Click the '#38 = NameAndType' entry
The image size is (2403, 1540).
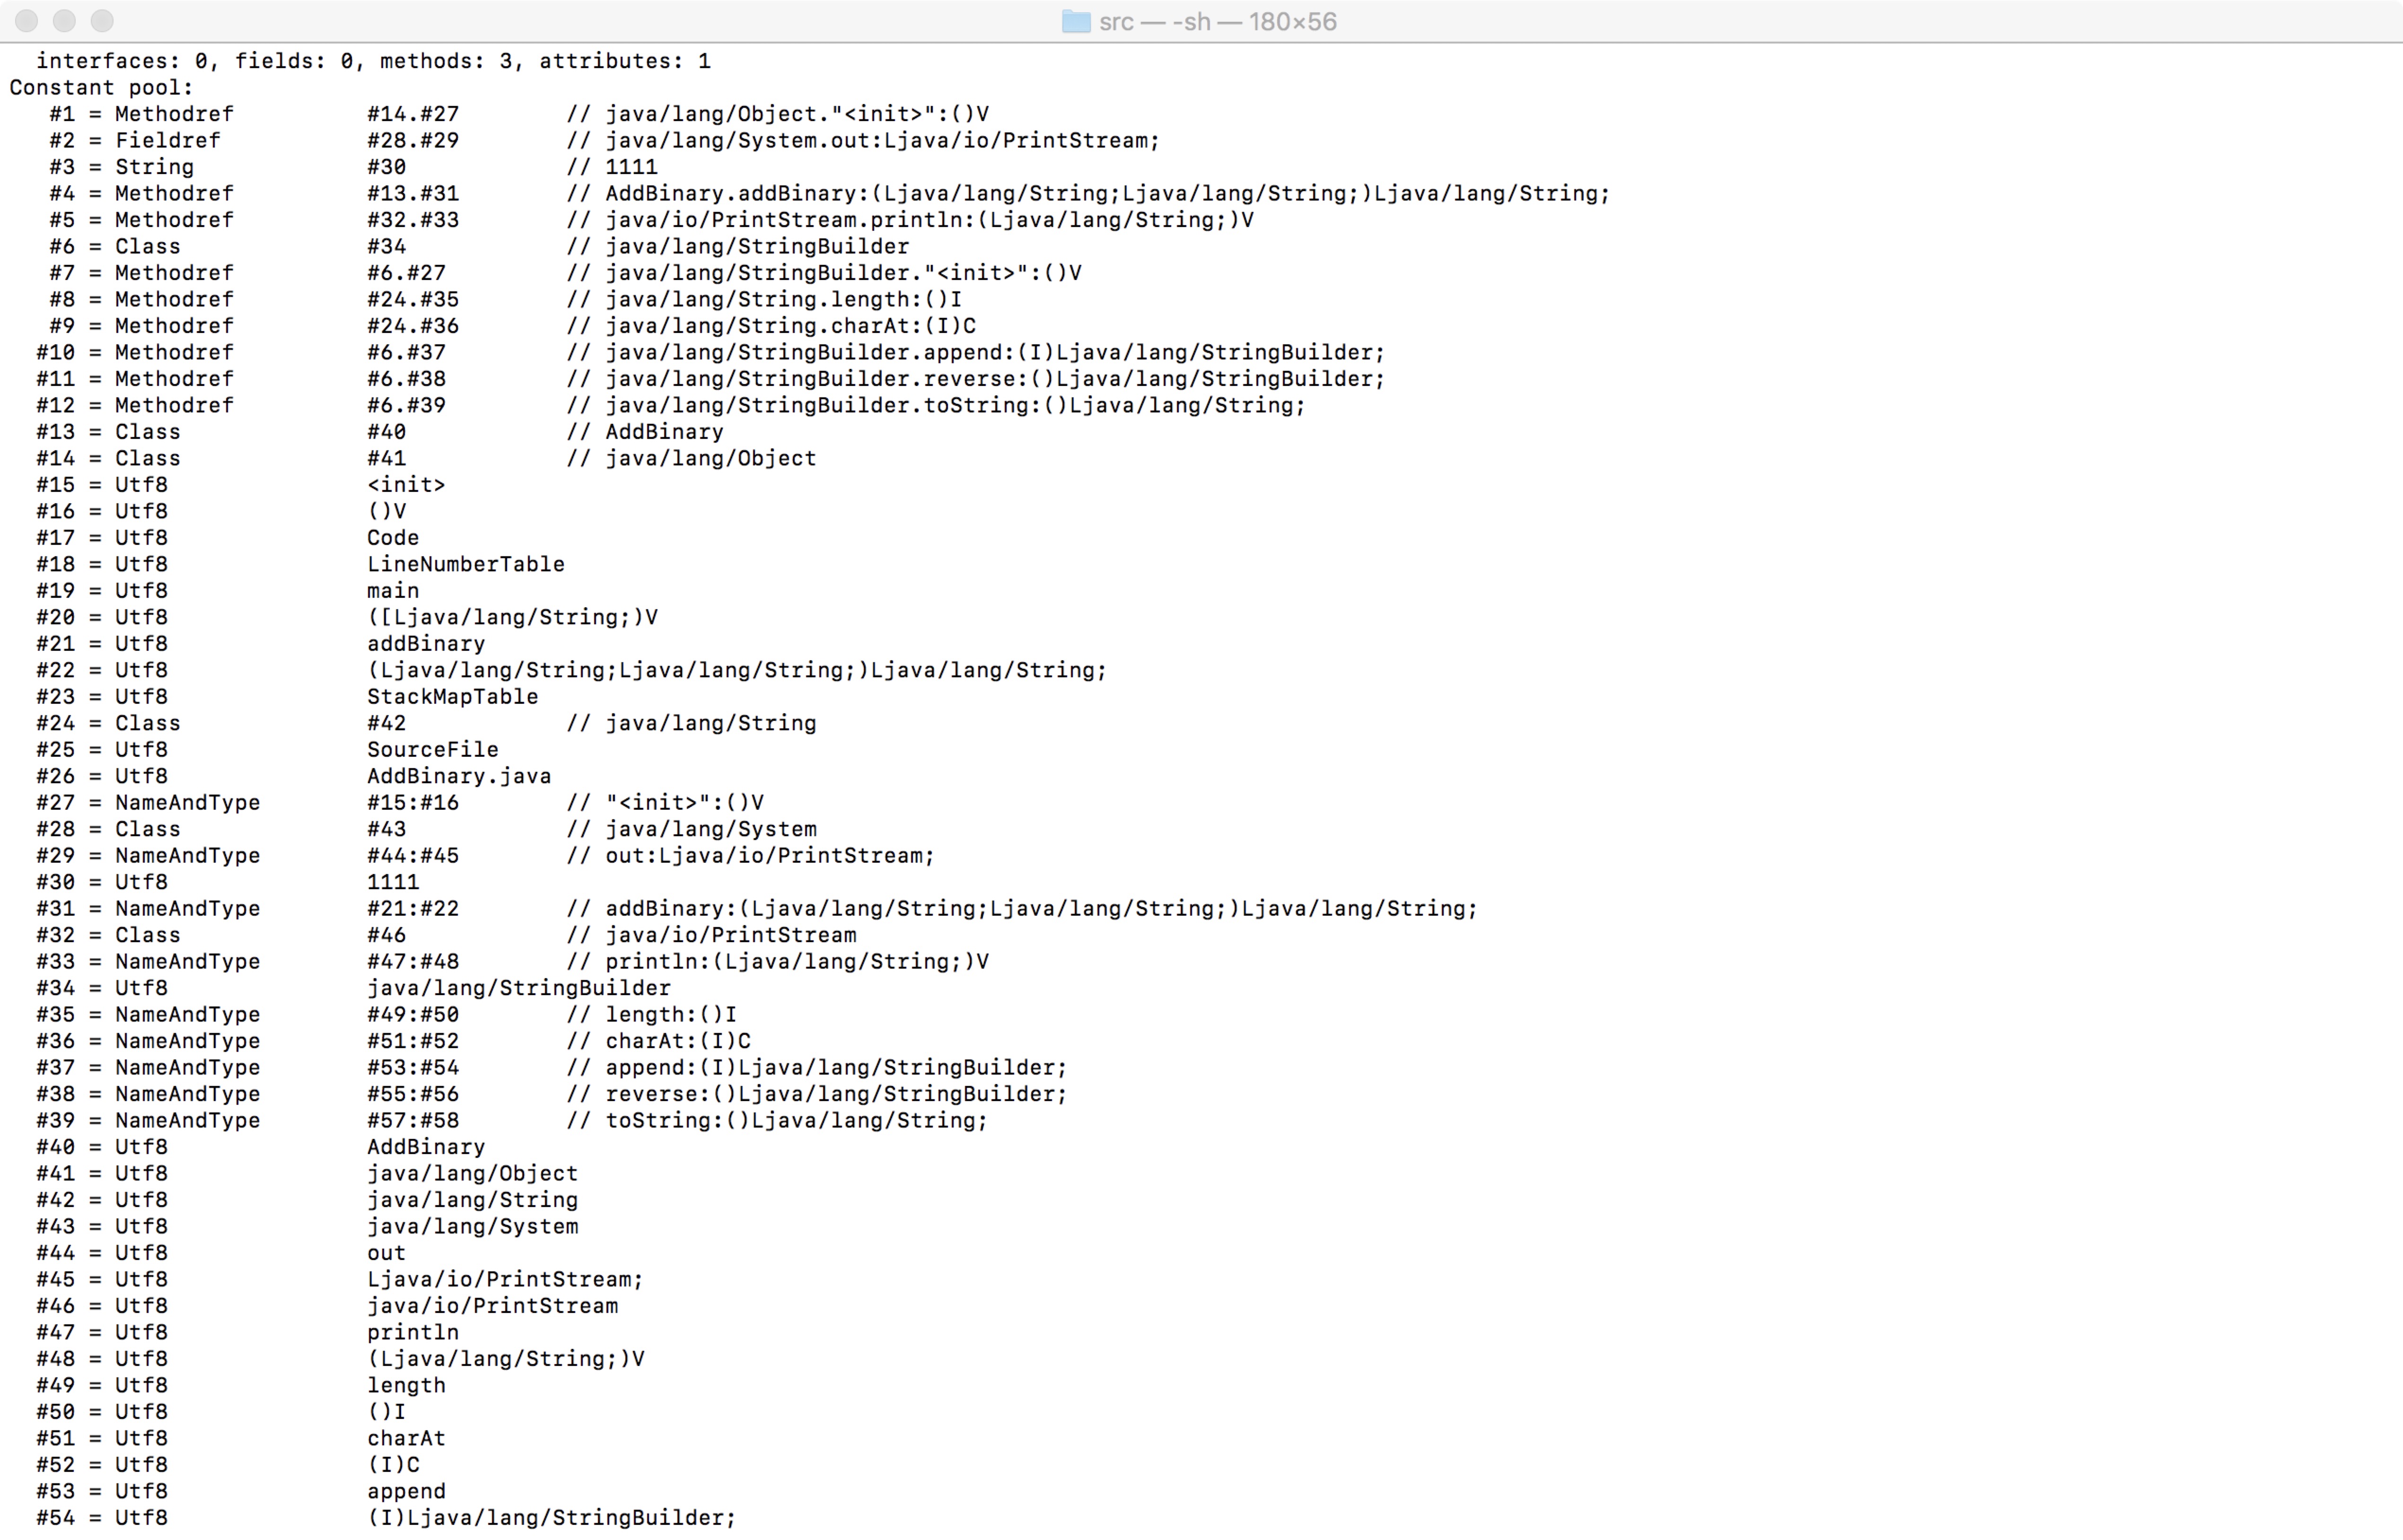coord(148,1095)
